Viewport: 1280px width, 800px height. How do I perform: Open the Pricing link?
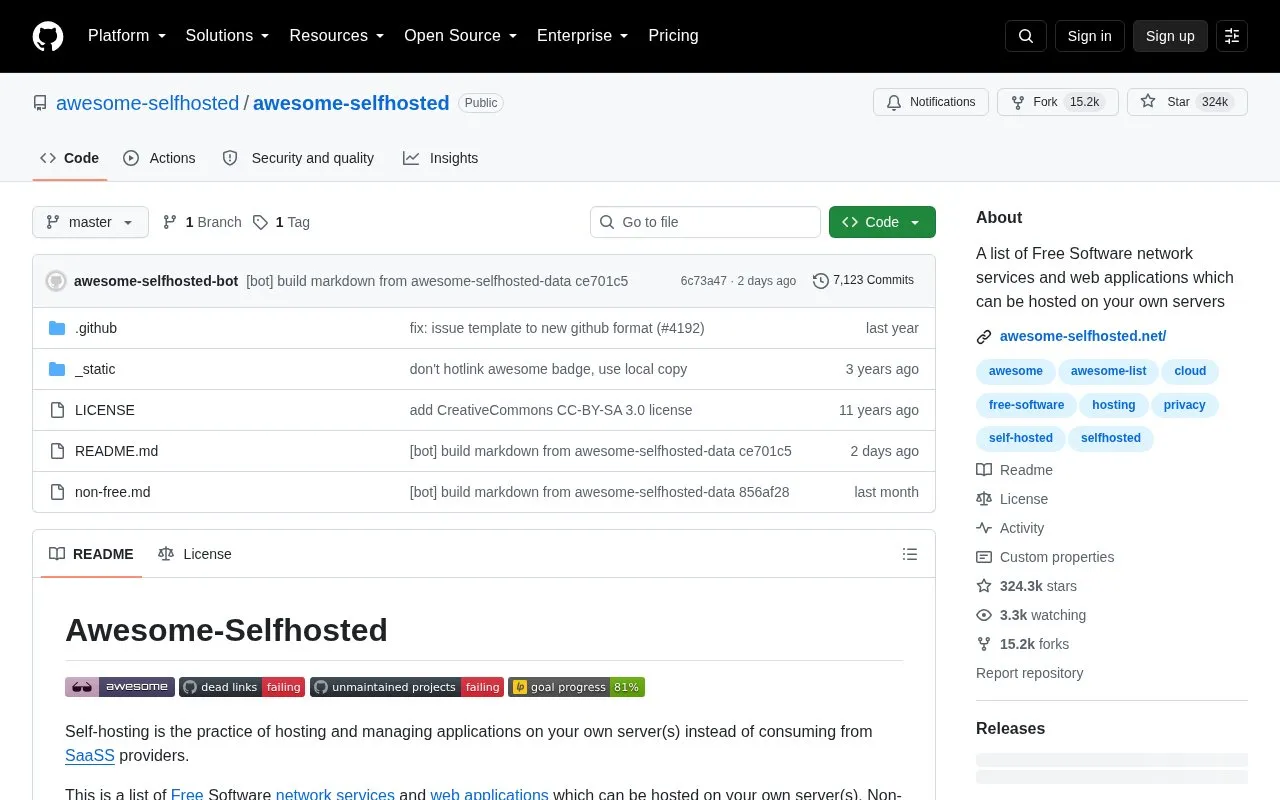coord(673,36)
